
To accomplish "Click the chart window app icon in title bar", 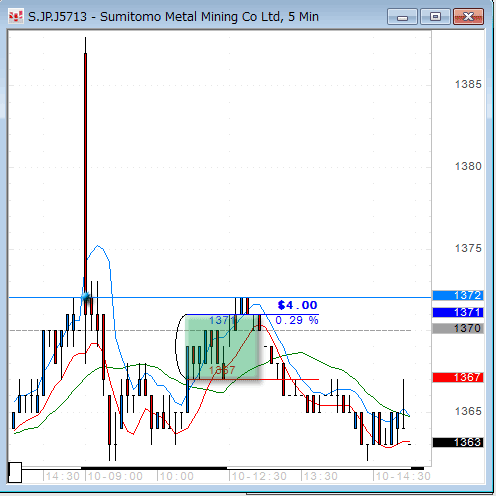I will coord(16,16).
